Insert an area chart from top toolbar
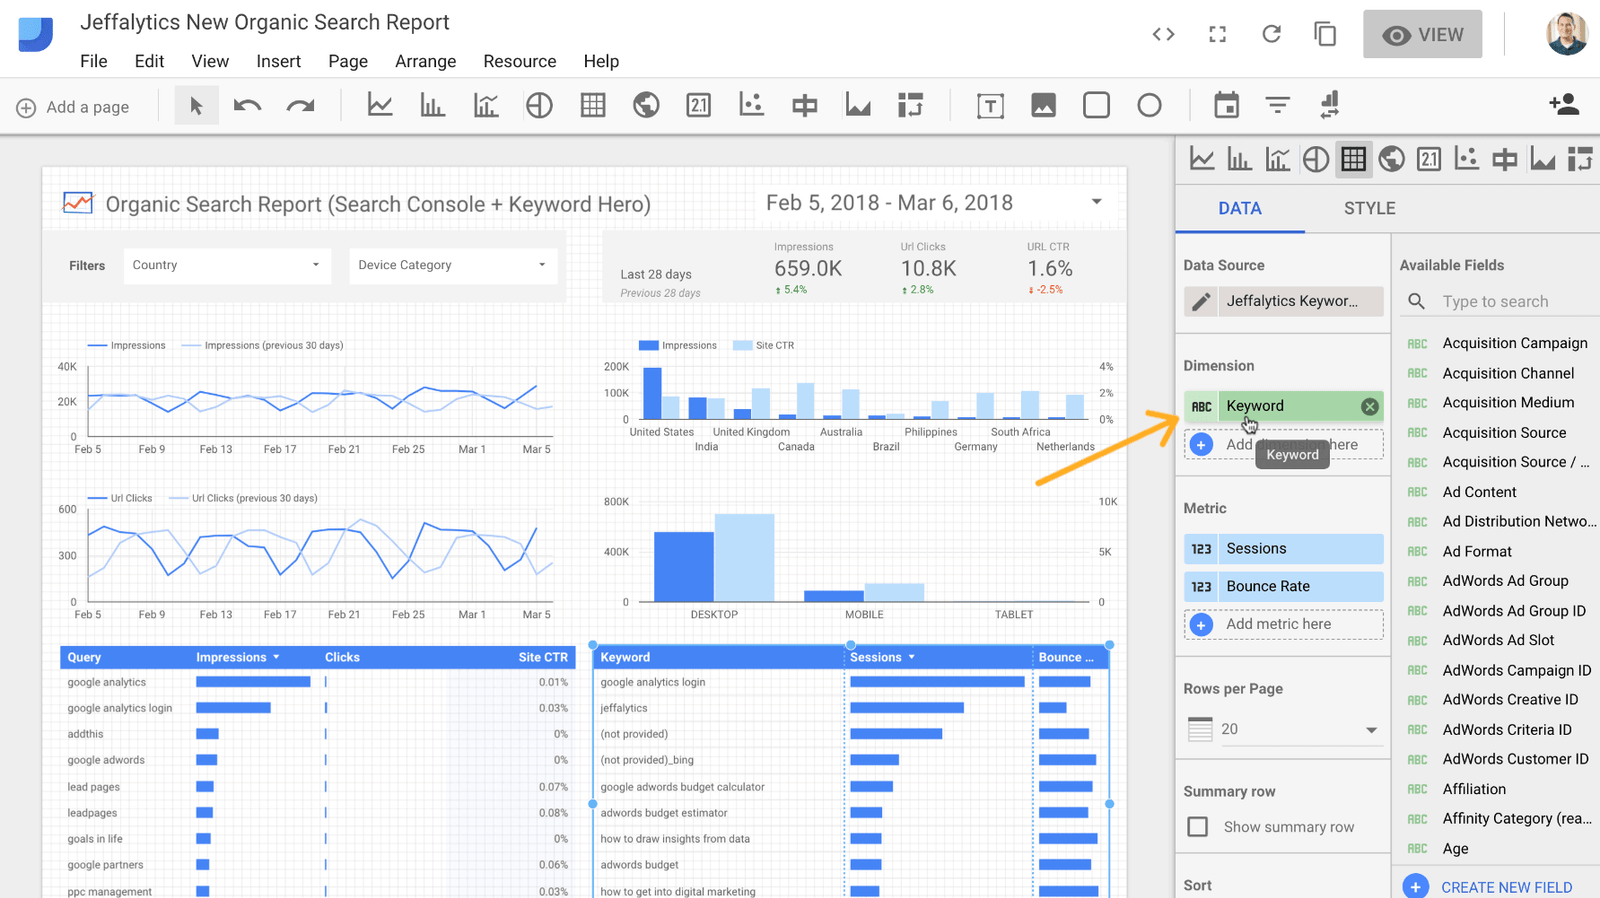The height and width of the screenshot is (898, 1600). (x=858, y=105)
